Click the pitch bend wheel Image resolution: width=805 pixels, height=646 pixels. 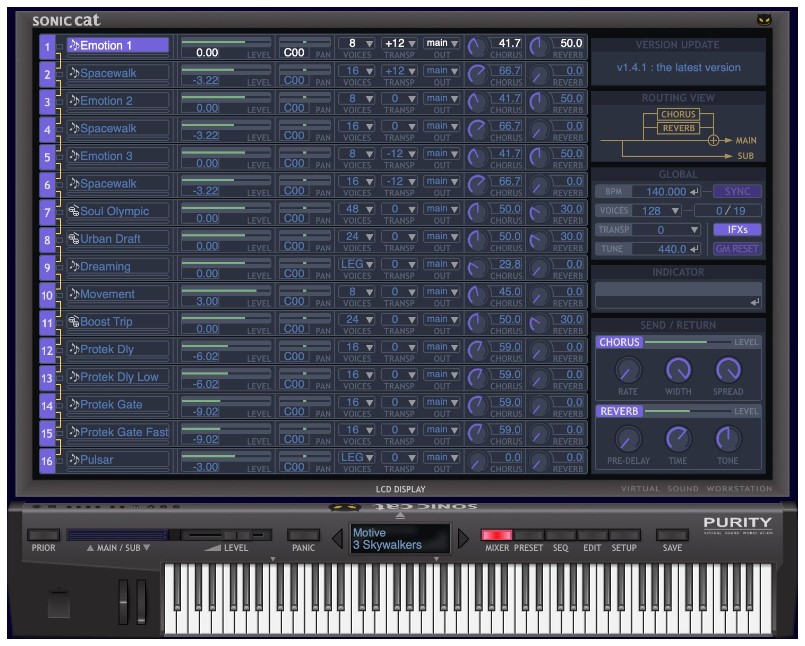coord(123,601)
